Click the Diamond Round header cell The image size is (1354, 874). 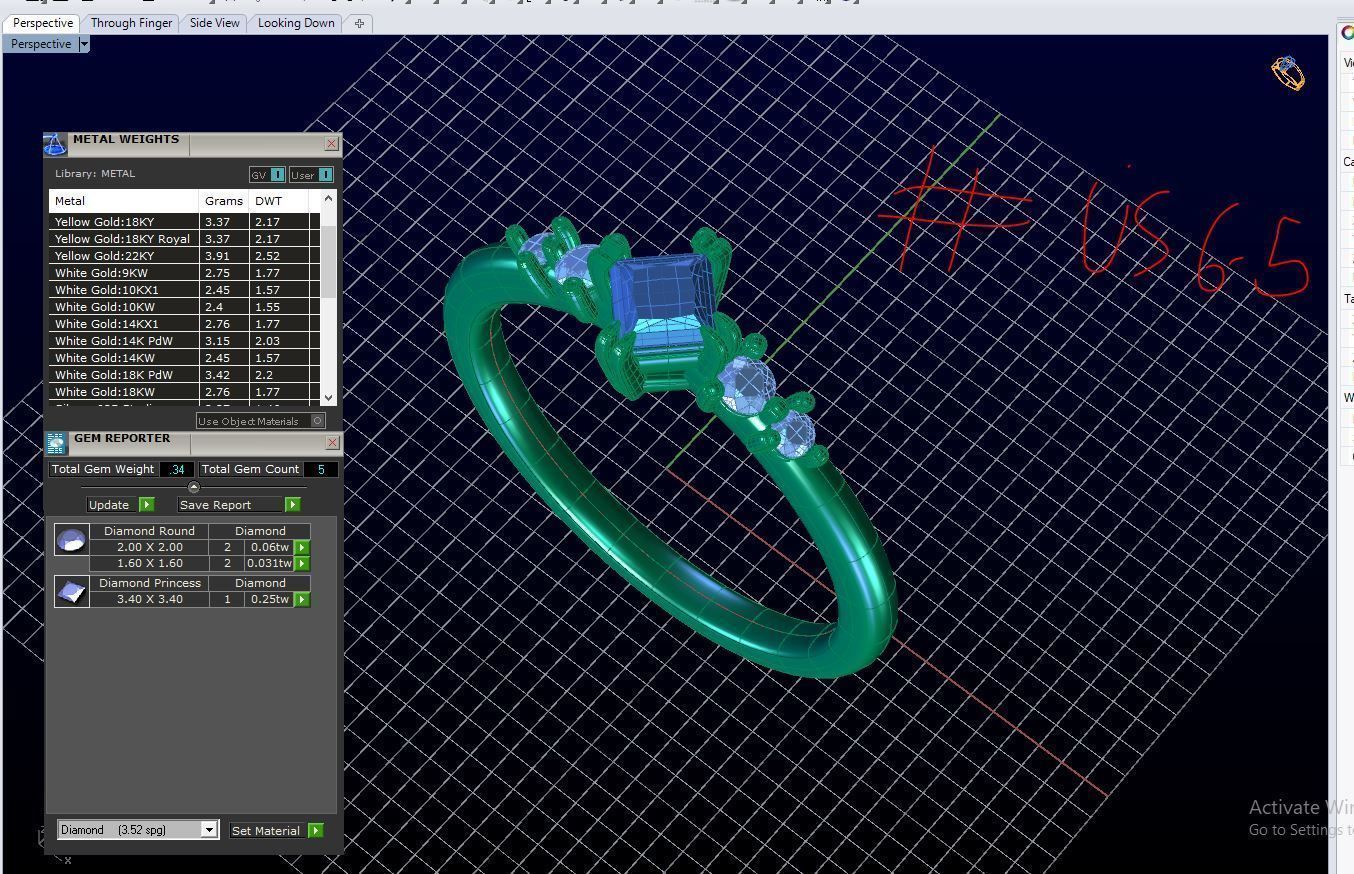click(x=150, y=531)
